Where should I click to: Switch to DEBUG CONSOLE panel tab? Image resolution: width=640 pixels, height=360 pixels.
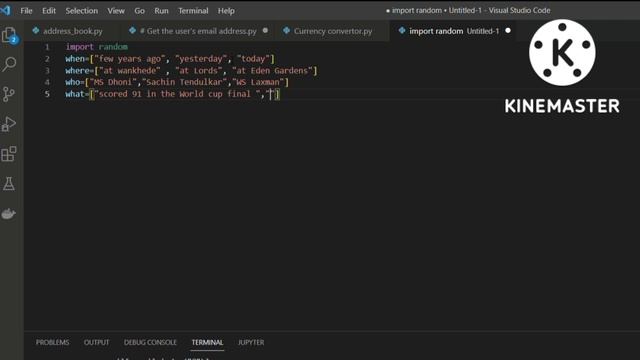pyautogui.click(x=150, y=342)
